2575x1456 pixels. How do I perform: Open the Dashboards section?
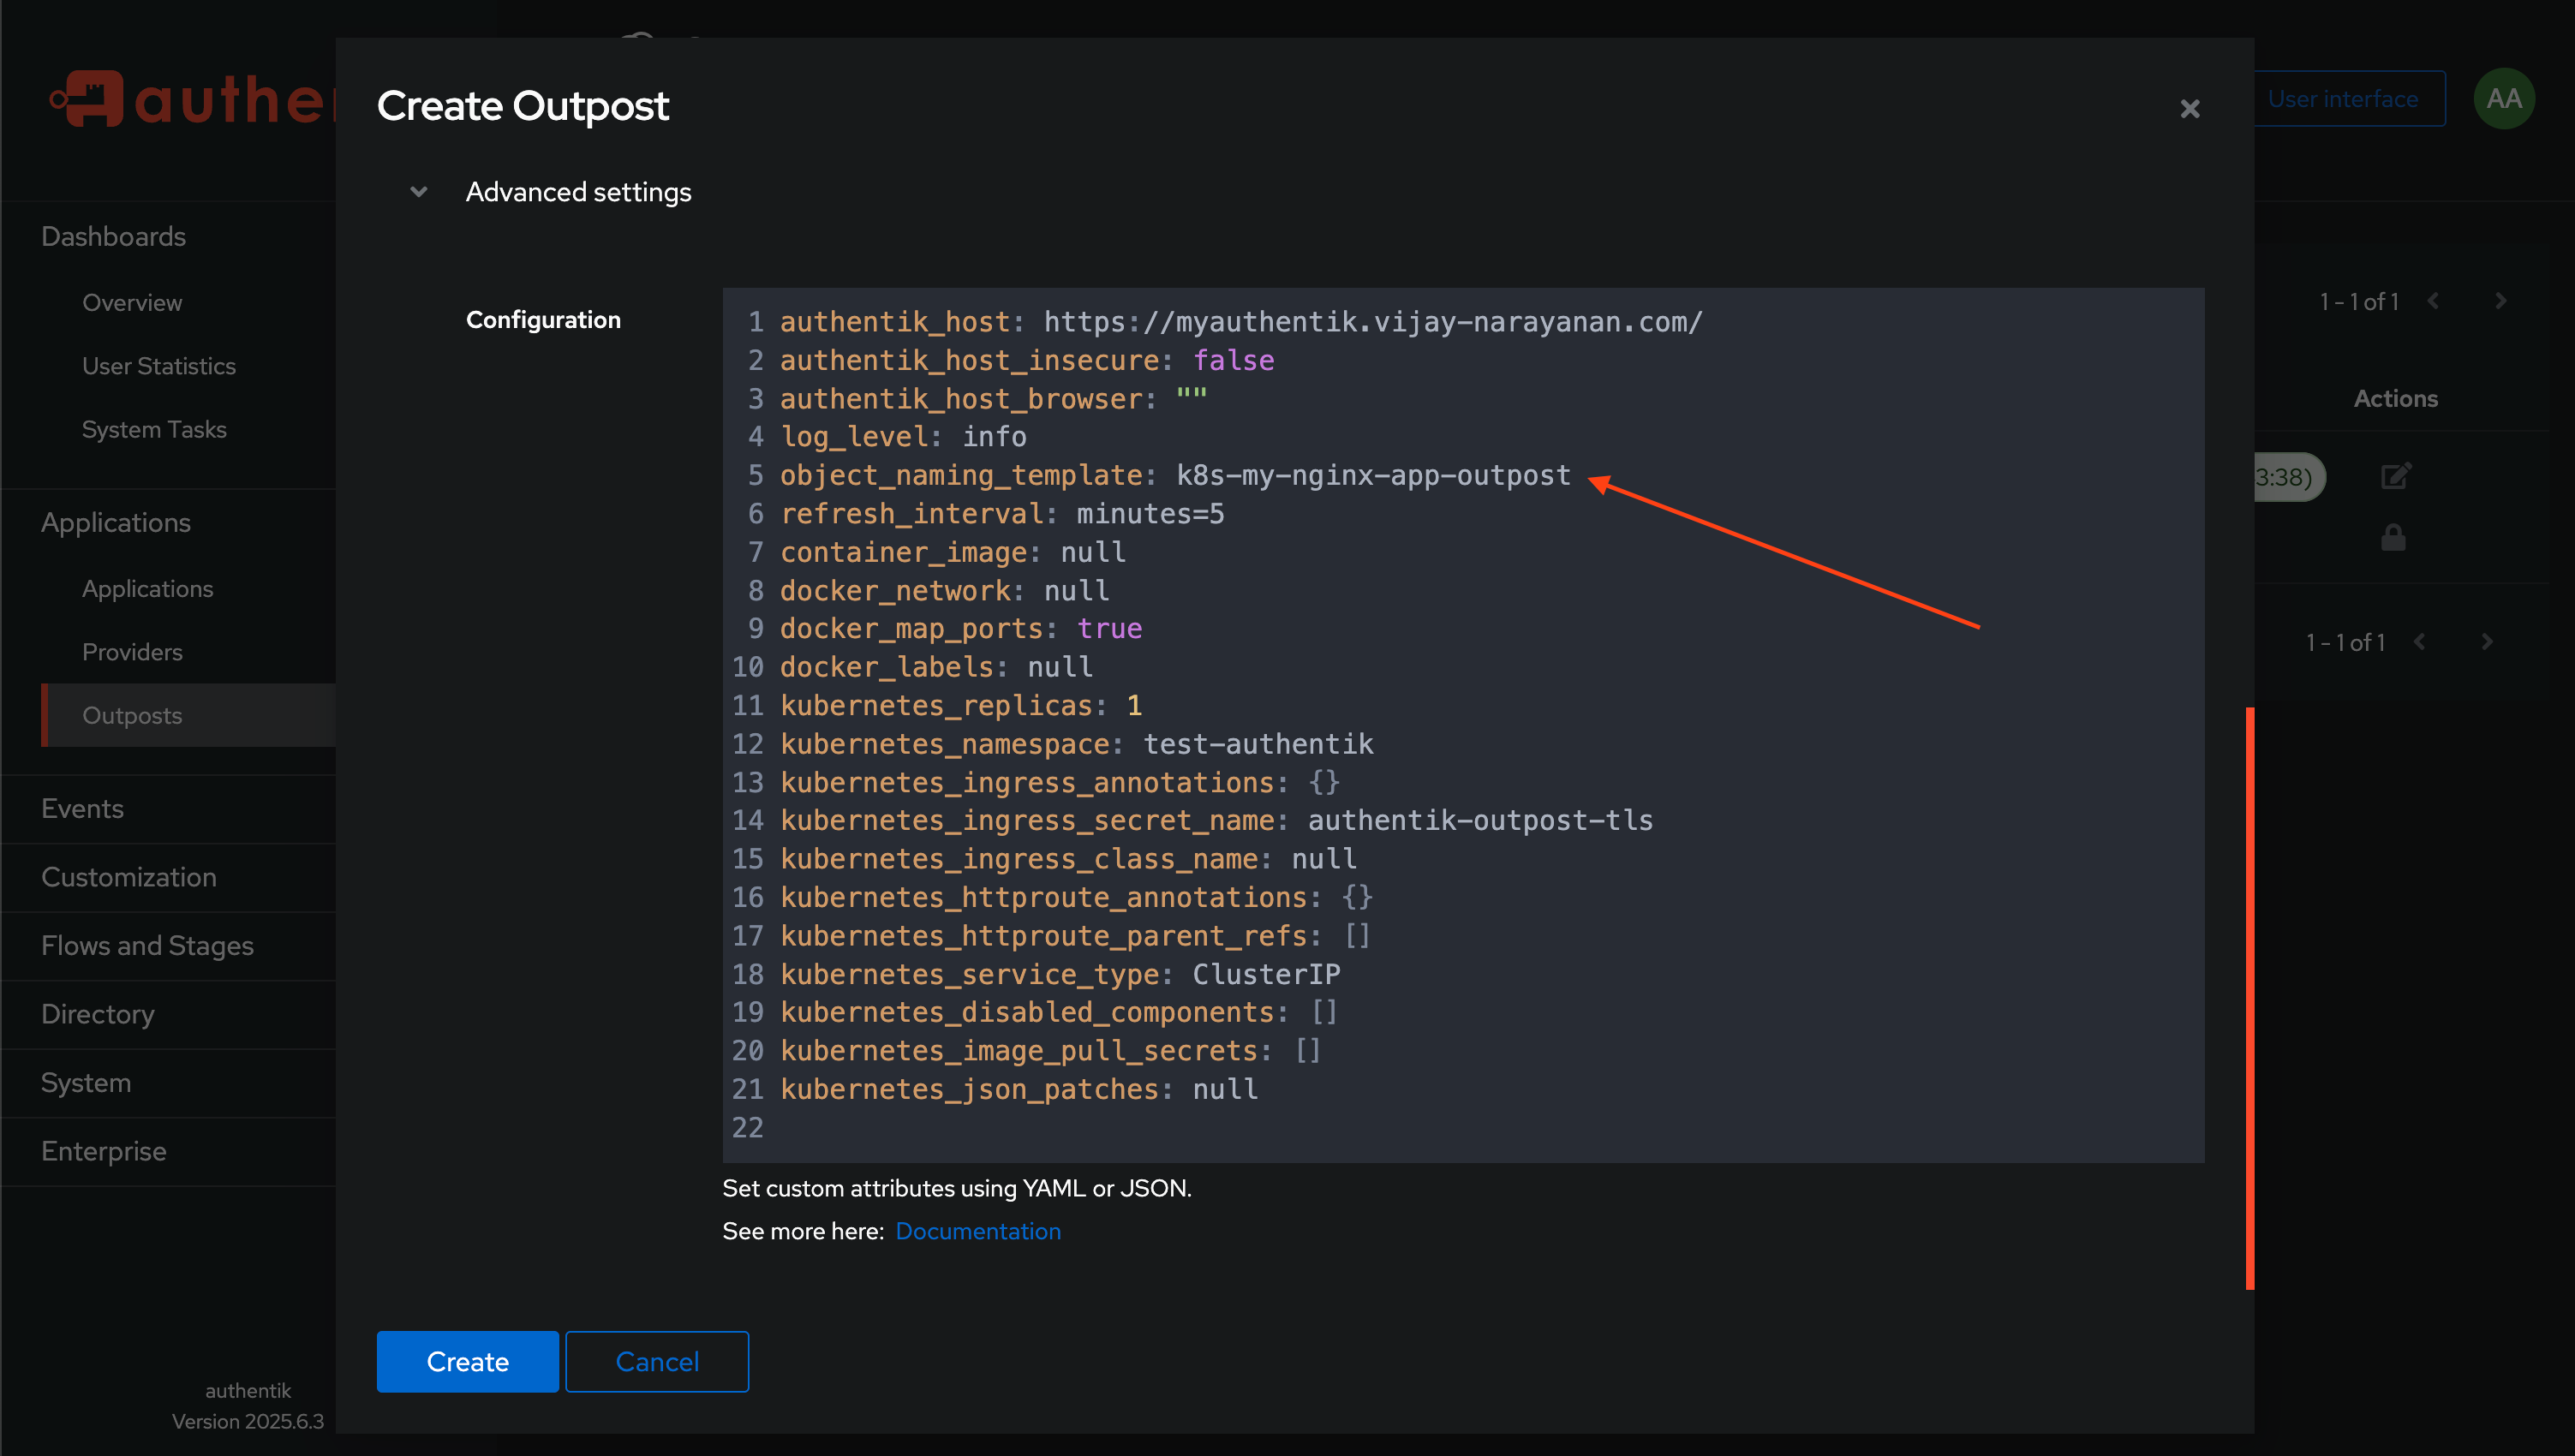click(x=113, y=236)
